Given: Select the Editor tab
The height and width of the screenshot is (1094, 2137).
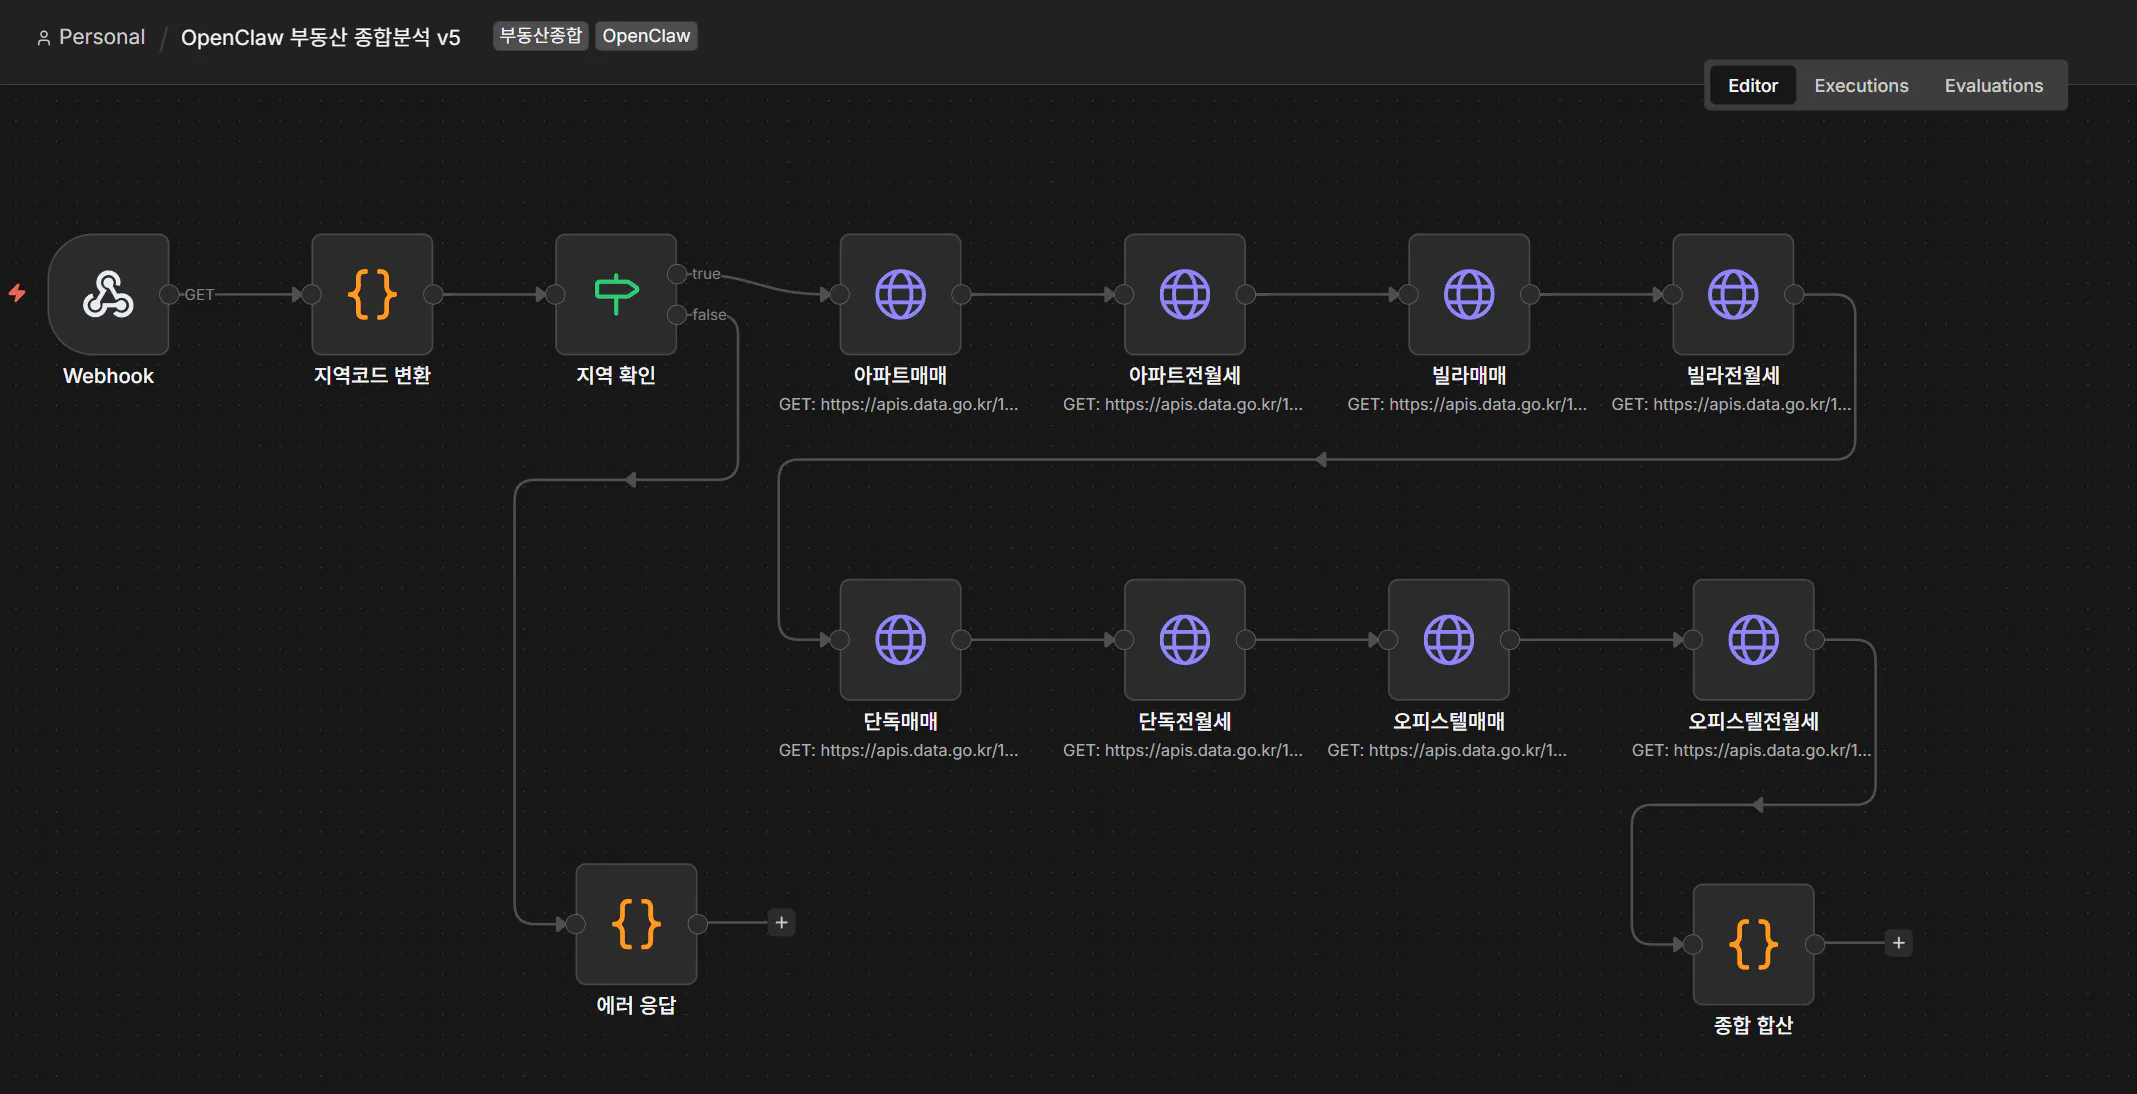Looking at the screenshot, I should (1752, 86).
